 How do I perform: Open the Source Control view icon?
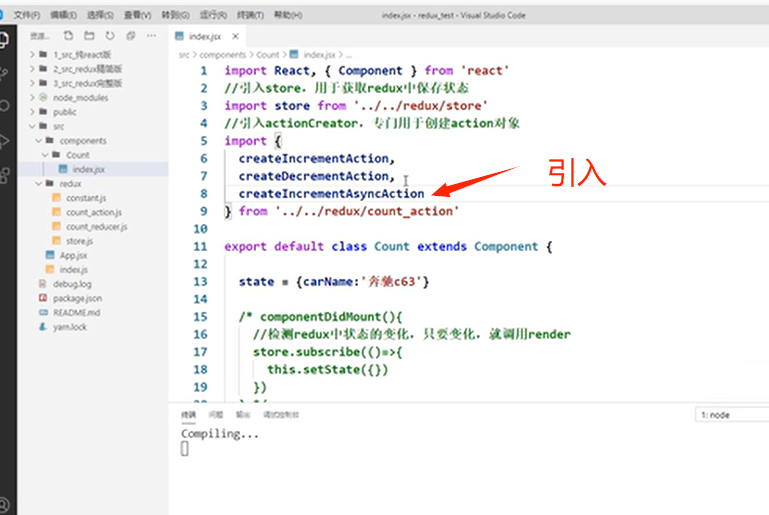point(3,74)
